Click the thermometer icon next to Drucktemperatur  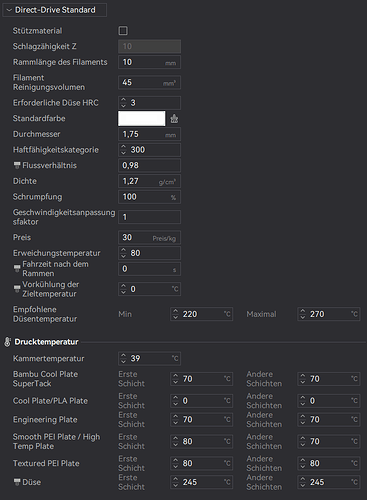[x=7, y=342]
